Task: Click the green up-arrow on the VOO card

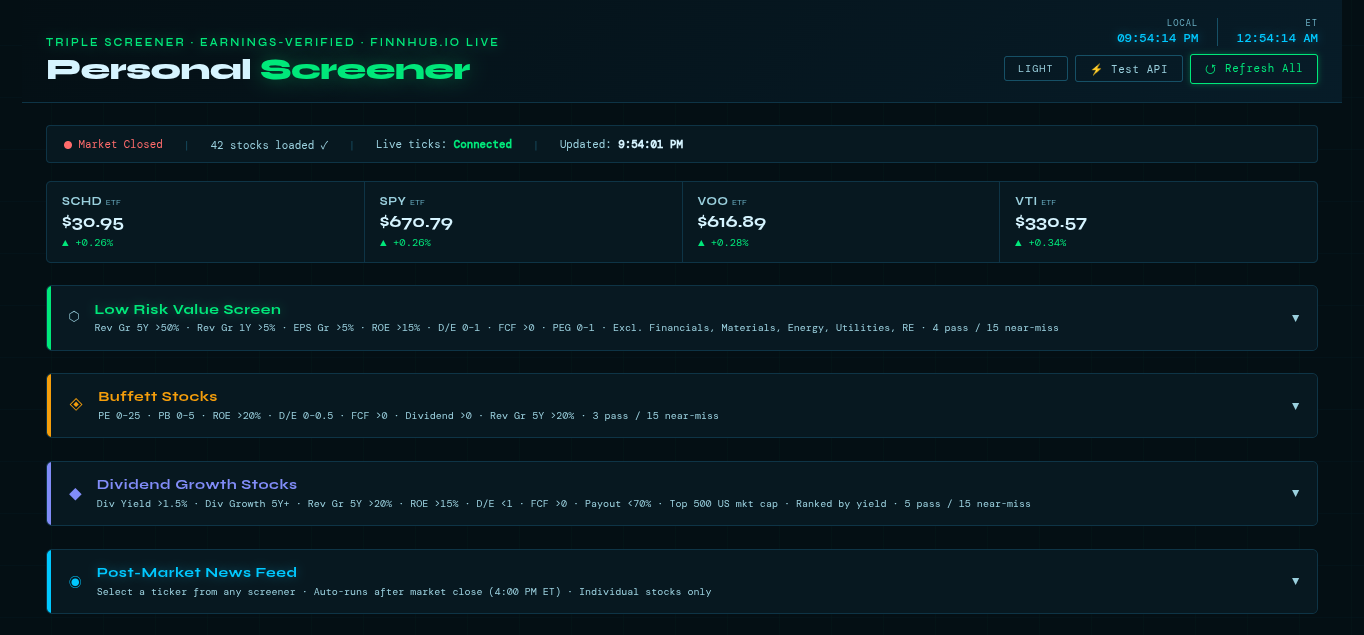Action: (x=701, y=242)
